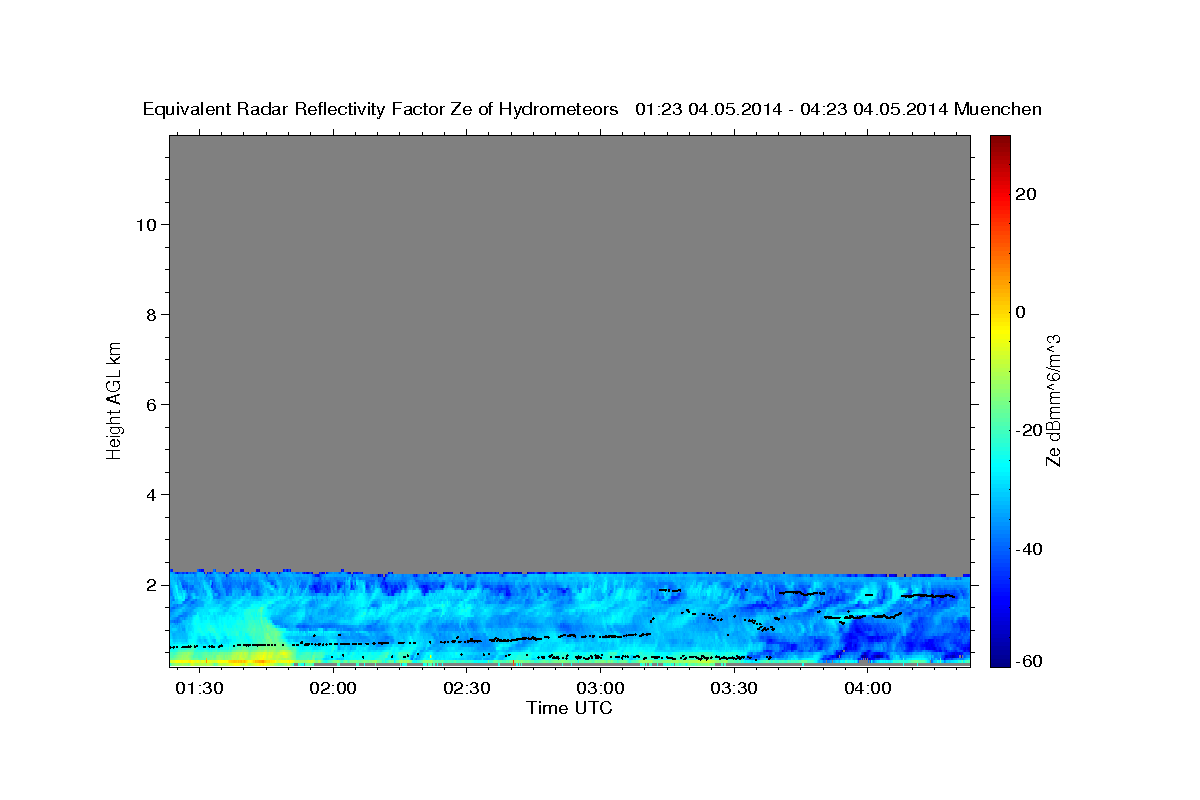Click the '03:00' time tick label
The image size is (1200, 800).
coord(599,689)
